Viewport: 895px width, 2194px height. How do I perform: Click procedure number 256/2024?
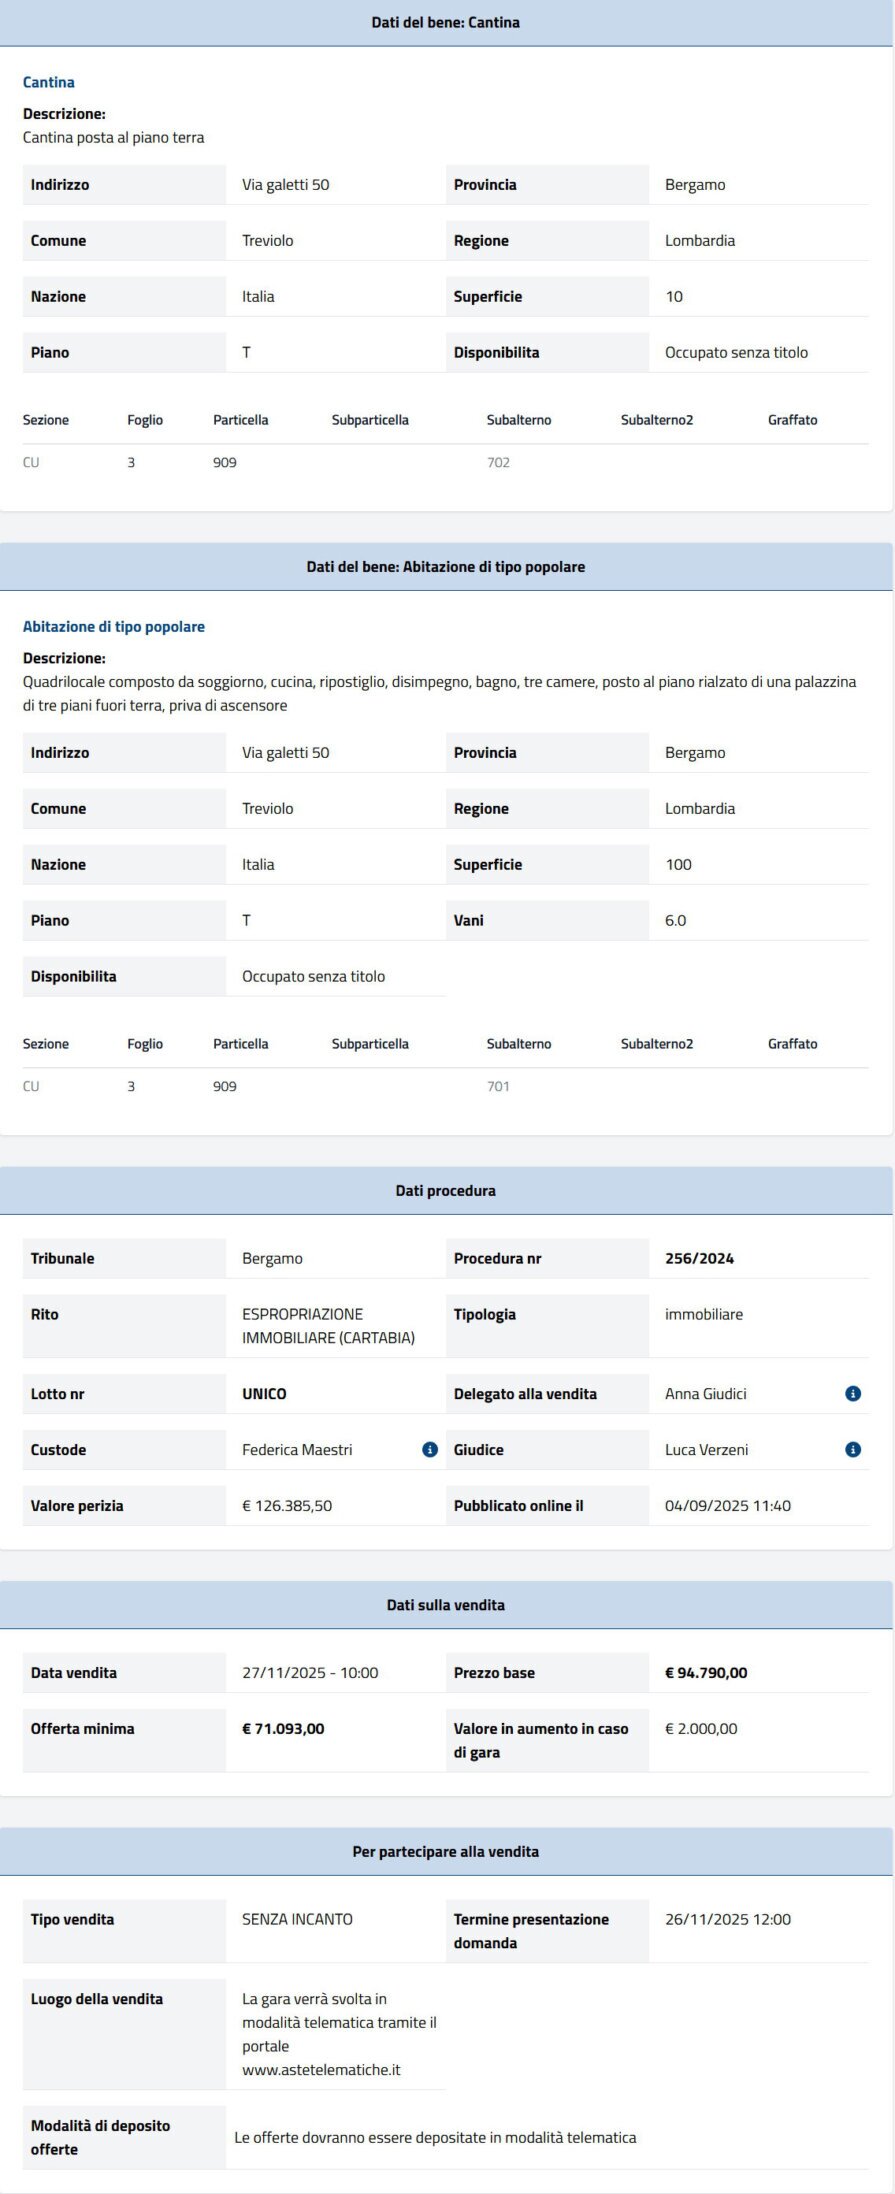pos(699,1258)
